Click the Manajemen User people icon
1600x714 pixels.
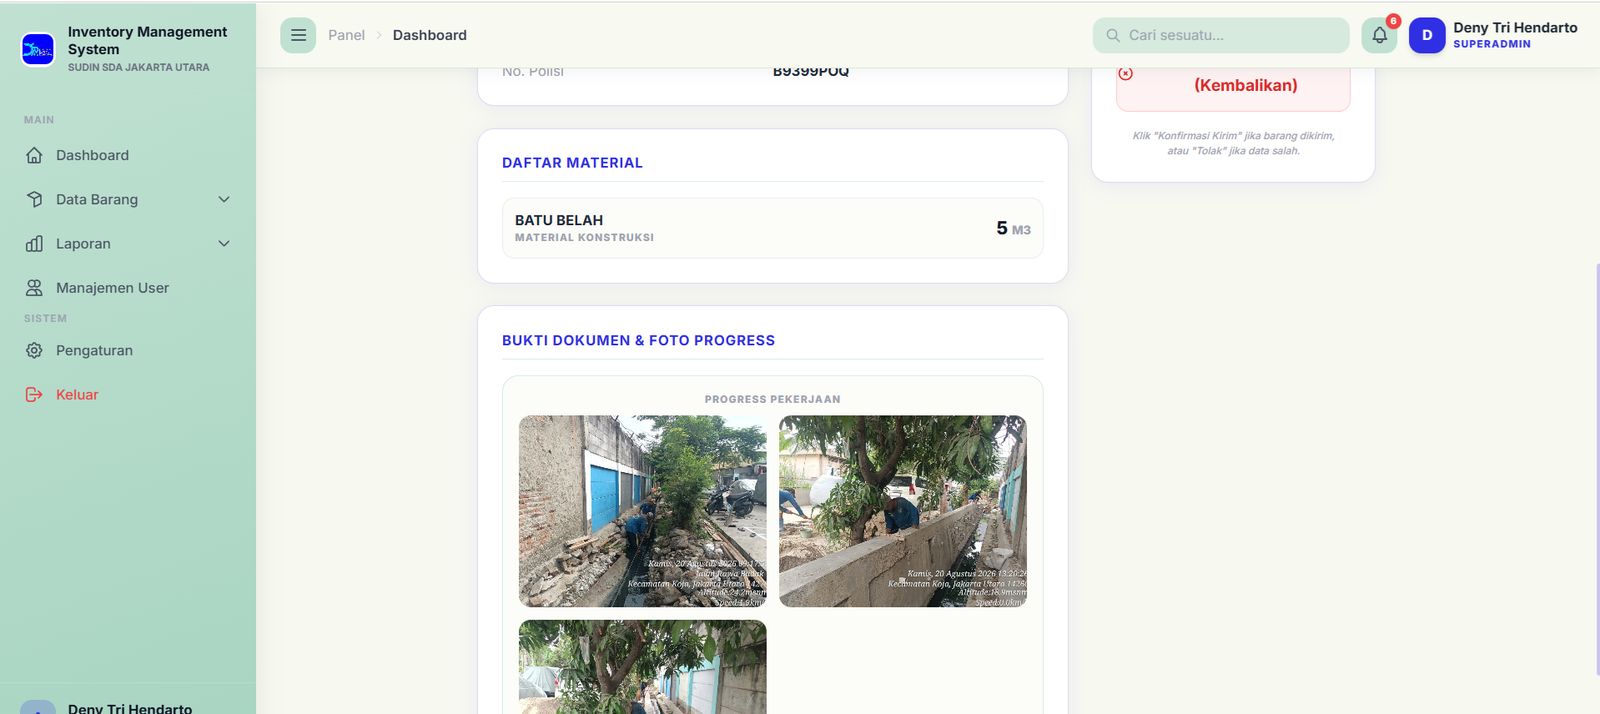coord(34,287)
